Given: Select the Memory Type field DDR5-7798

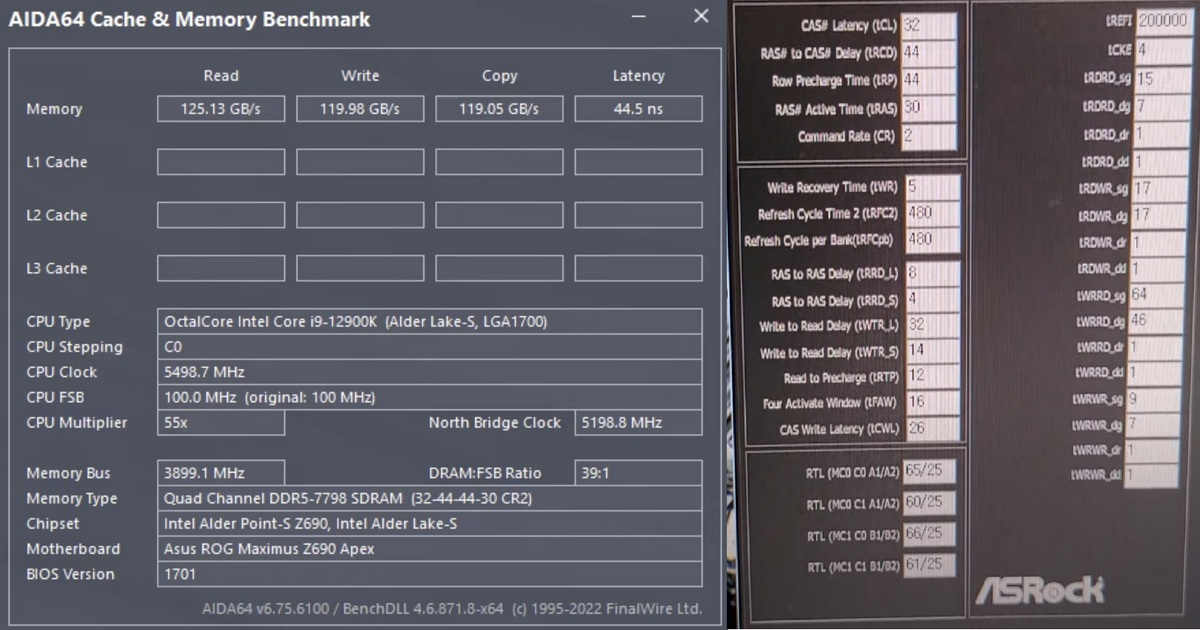Looking at the screenshot, I should pyautogui.click(x=429, y=498).
